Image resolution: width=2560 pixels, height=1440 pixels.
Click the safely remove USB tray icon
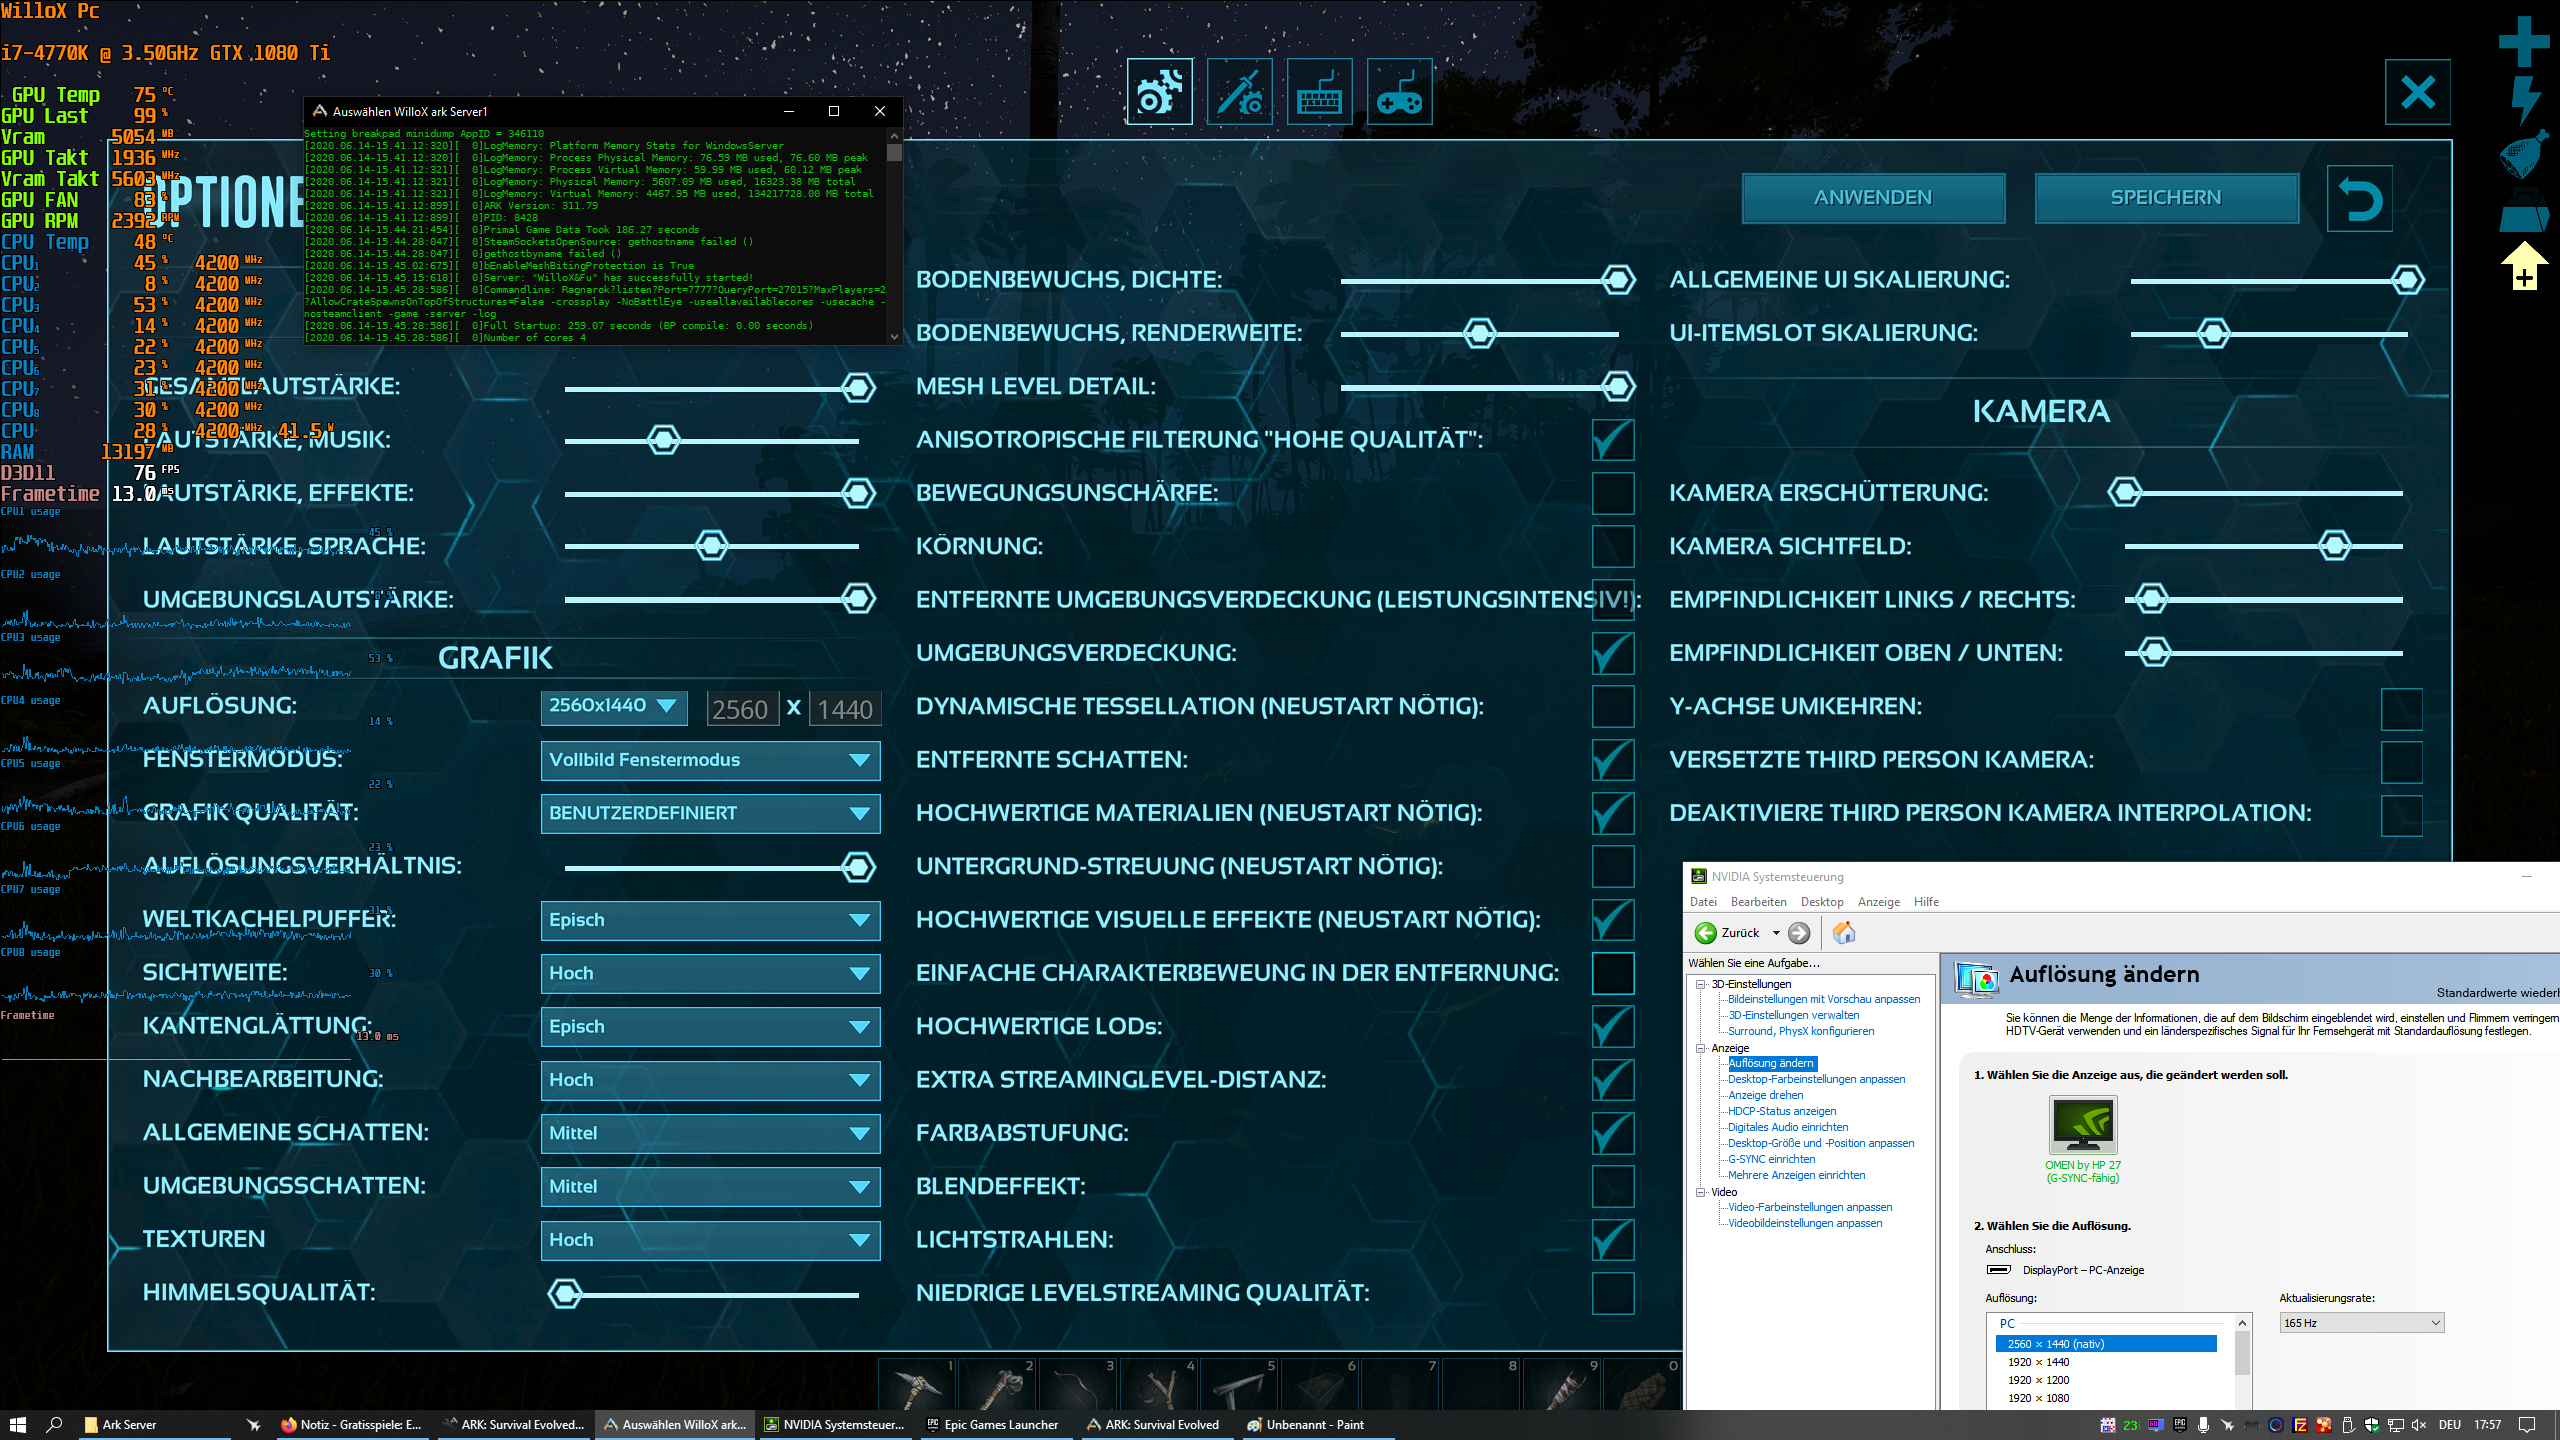pyautogui.click(x=2348, y=1425)
